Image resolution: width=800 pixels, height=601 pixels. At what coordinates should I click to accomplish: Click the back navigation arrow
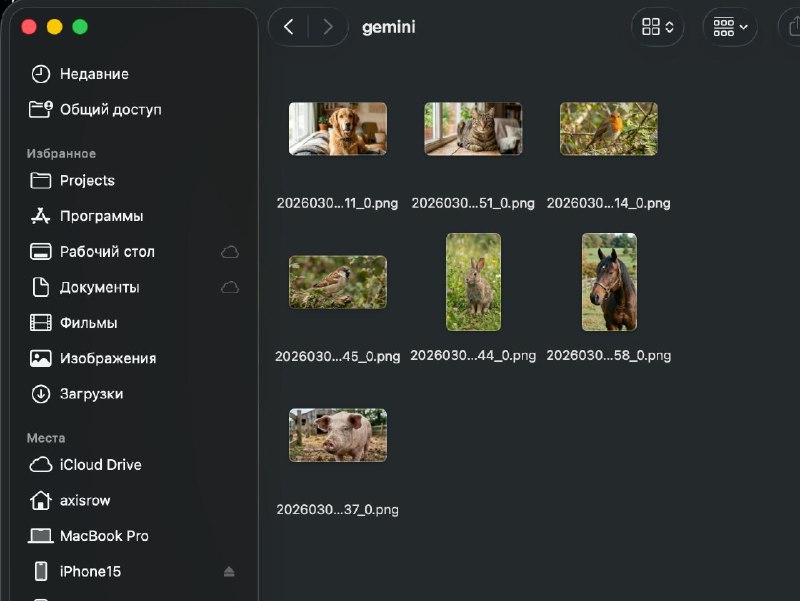pyautogui.click(x=289, y=27)
